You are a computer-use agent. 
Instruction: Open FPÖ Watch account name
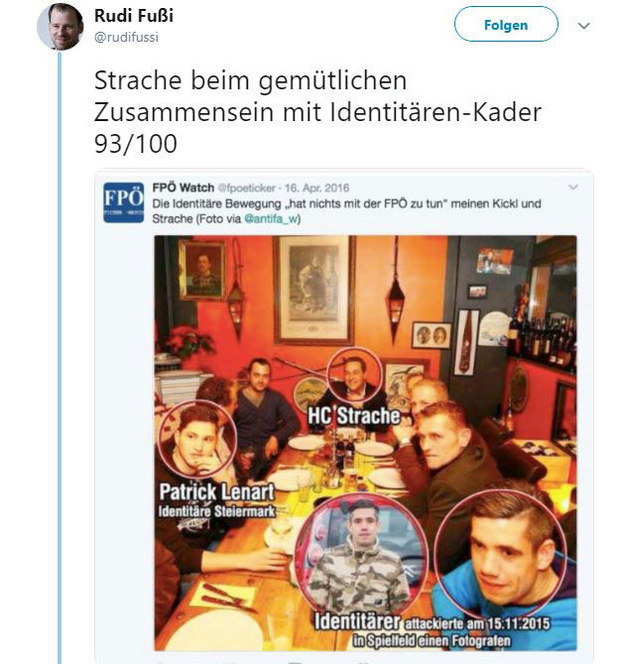point(183,188)
